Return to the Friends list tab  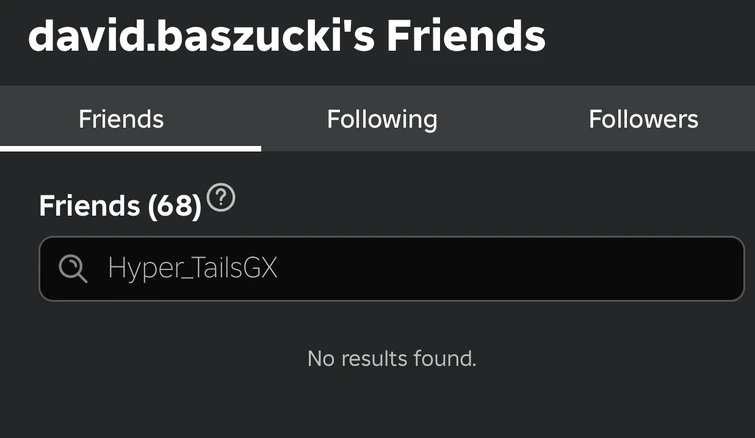point(121,119)
